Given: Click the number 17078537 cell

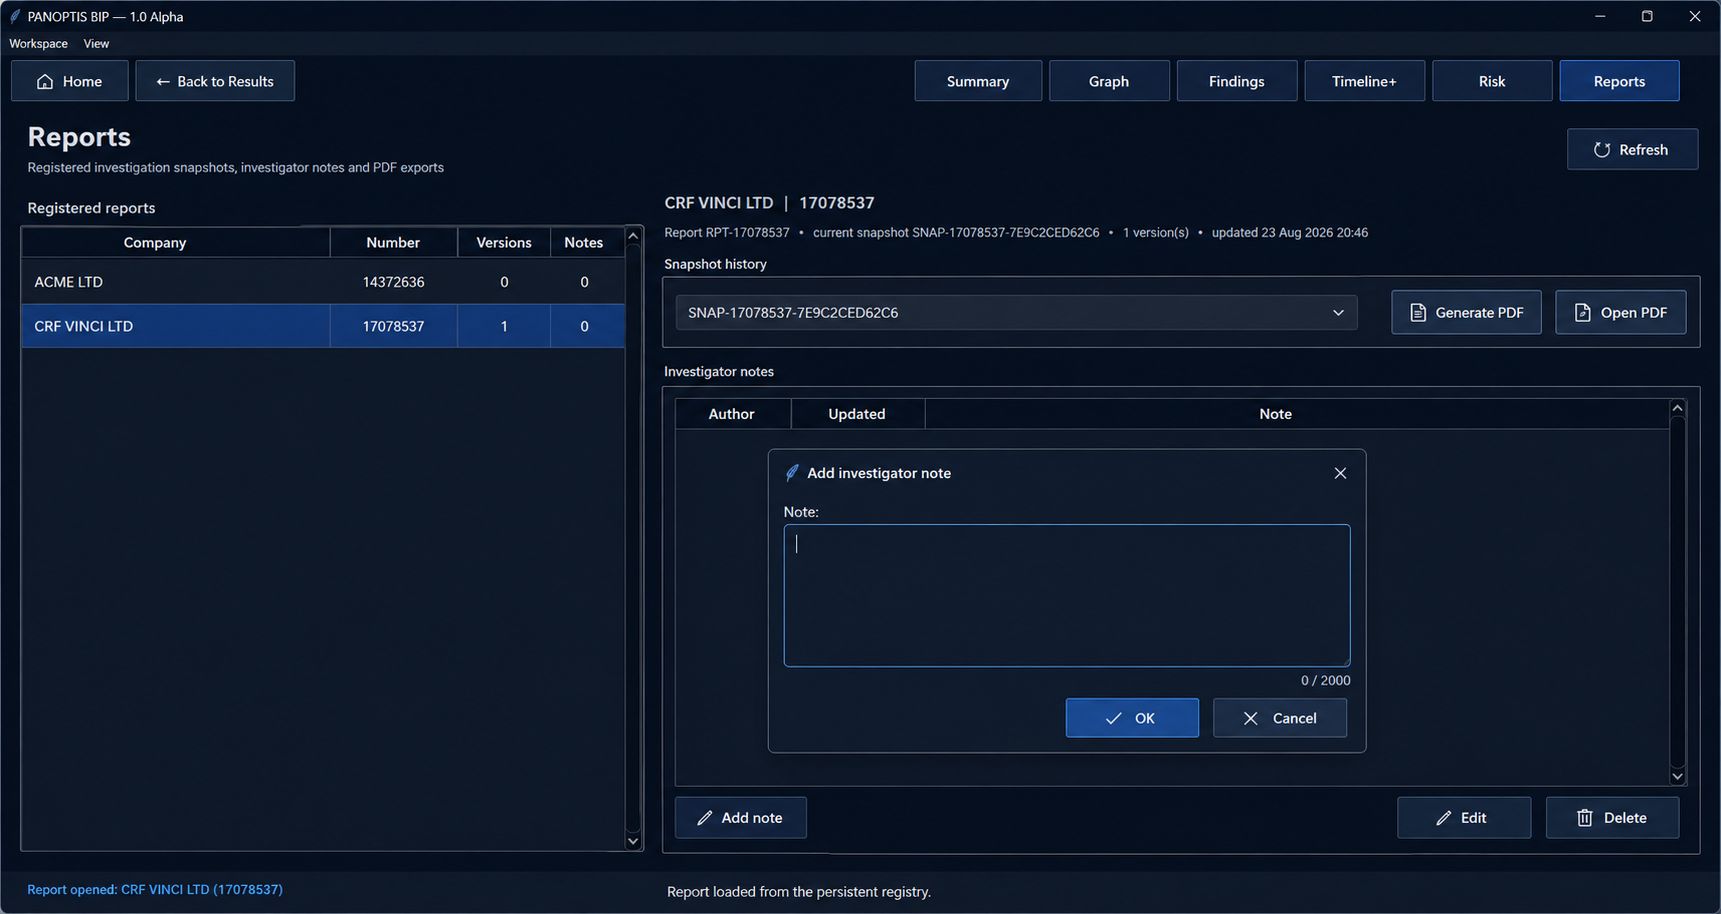Looking at the screenshot, I should click(394, 326).
